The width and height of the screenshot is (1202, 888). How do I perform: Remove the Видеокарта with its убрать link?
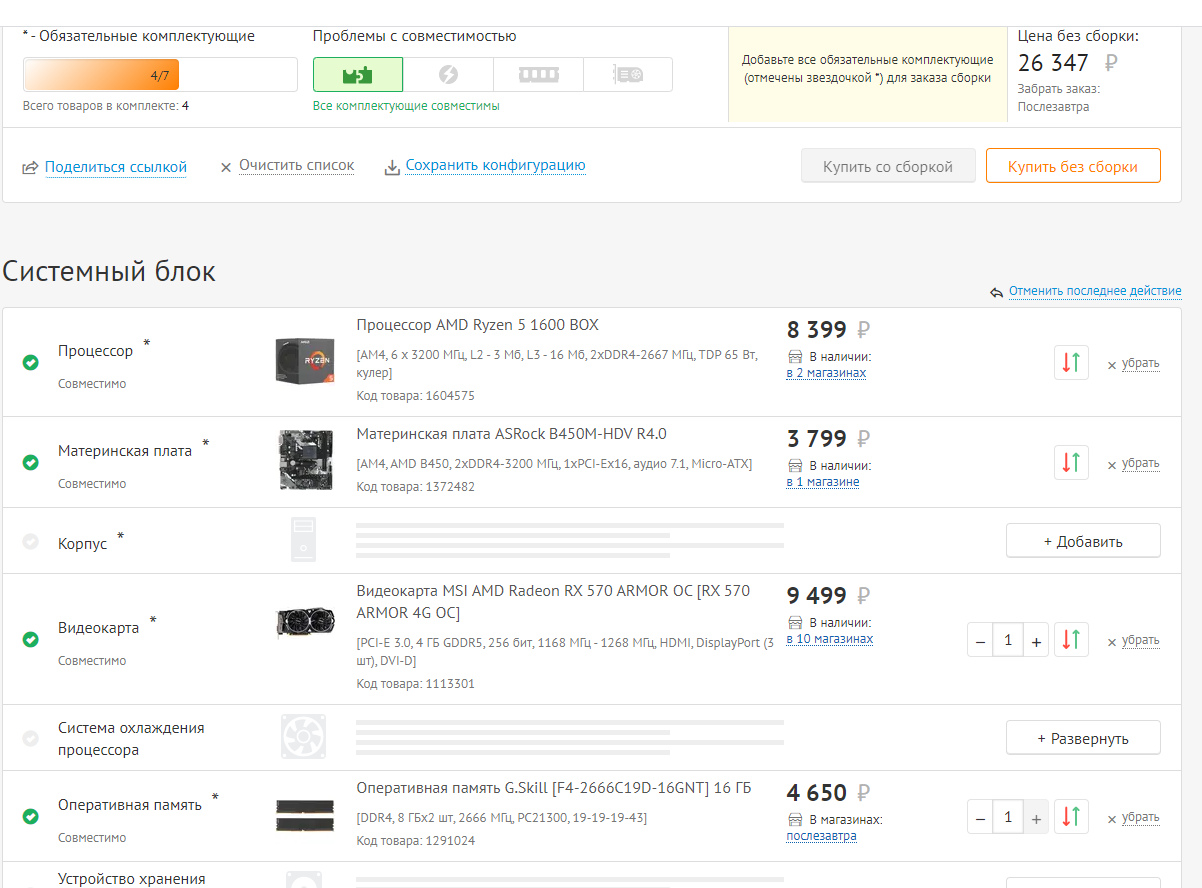(x=1140, y=640)
